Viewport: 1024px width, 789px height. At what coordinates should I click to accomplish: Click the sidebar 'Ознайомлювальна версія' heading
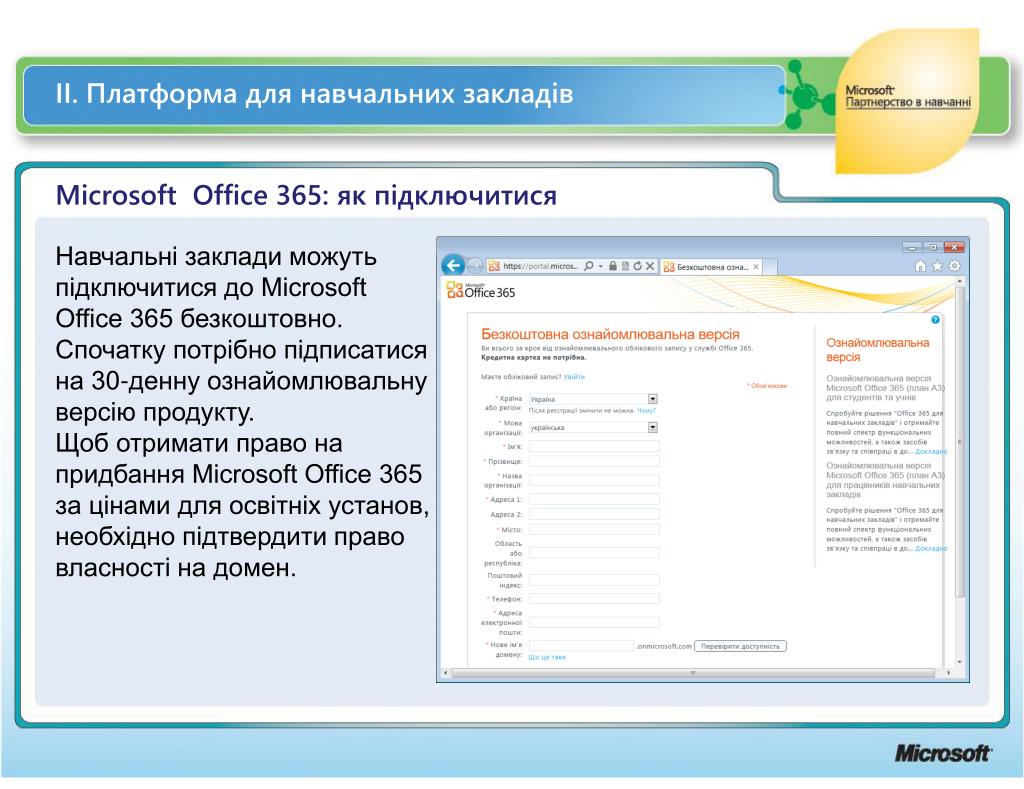coord(877,349)
